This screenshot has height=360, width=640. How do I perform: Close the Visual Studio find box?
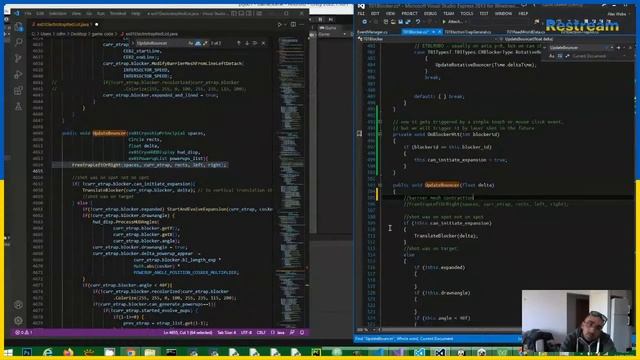[x=631, y=47]
